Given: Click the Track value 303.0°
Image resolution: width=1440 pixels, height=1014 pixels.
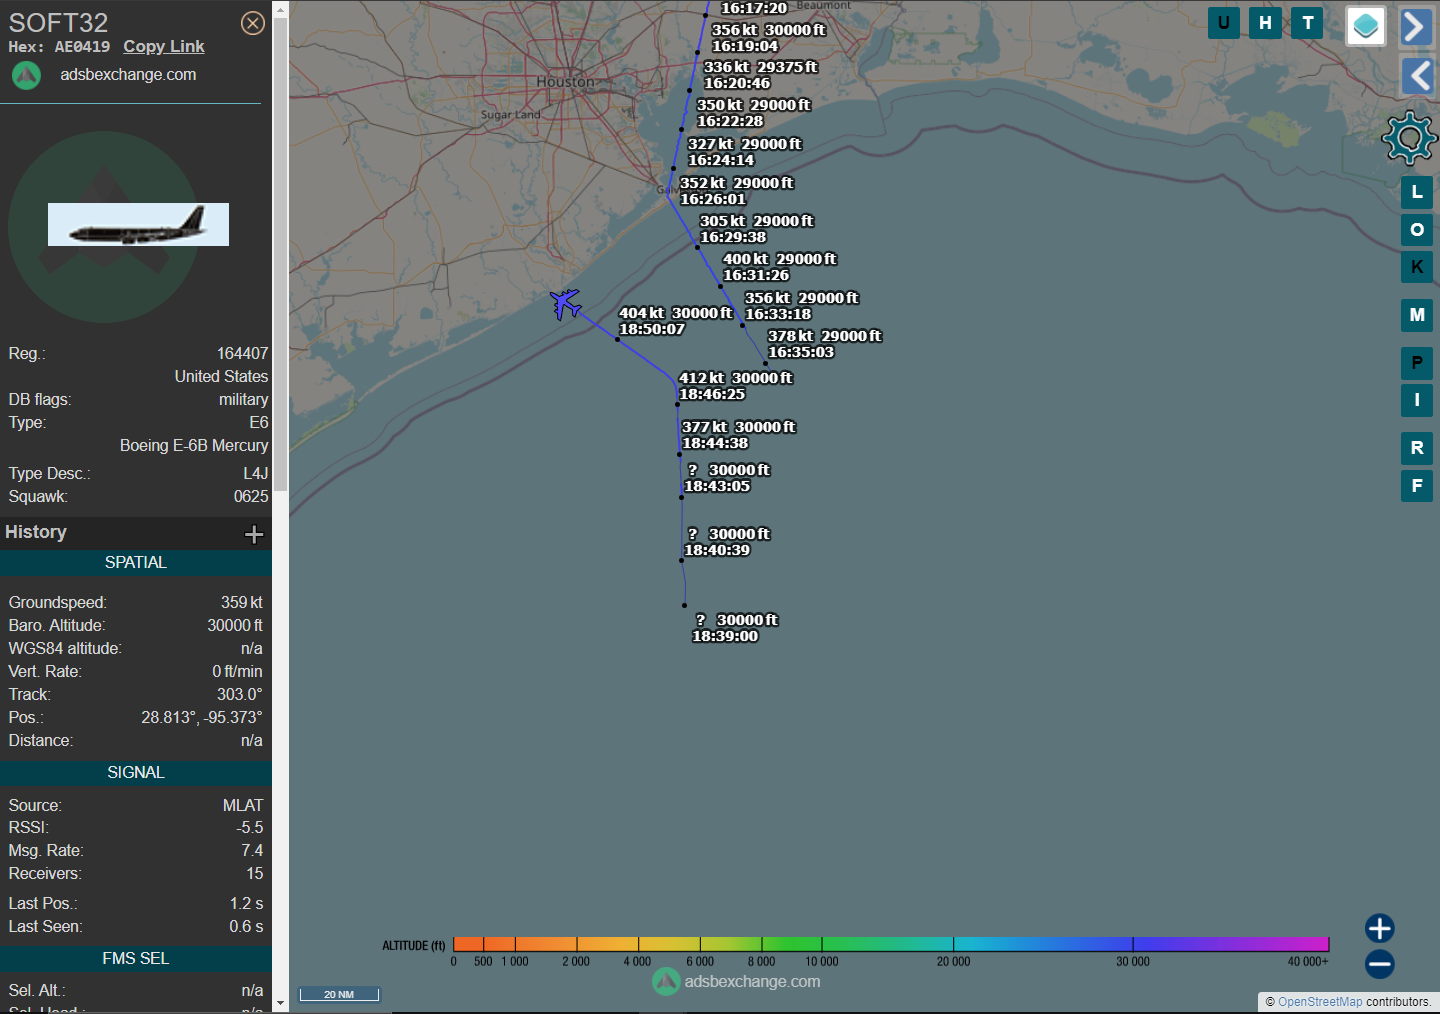Looking at the screenshot, I should (x=240, y=695).
